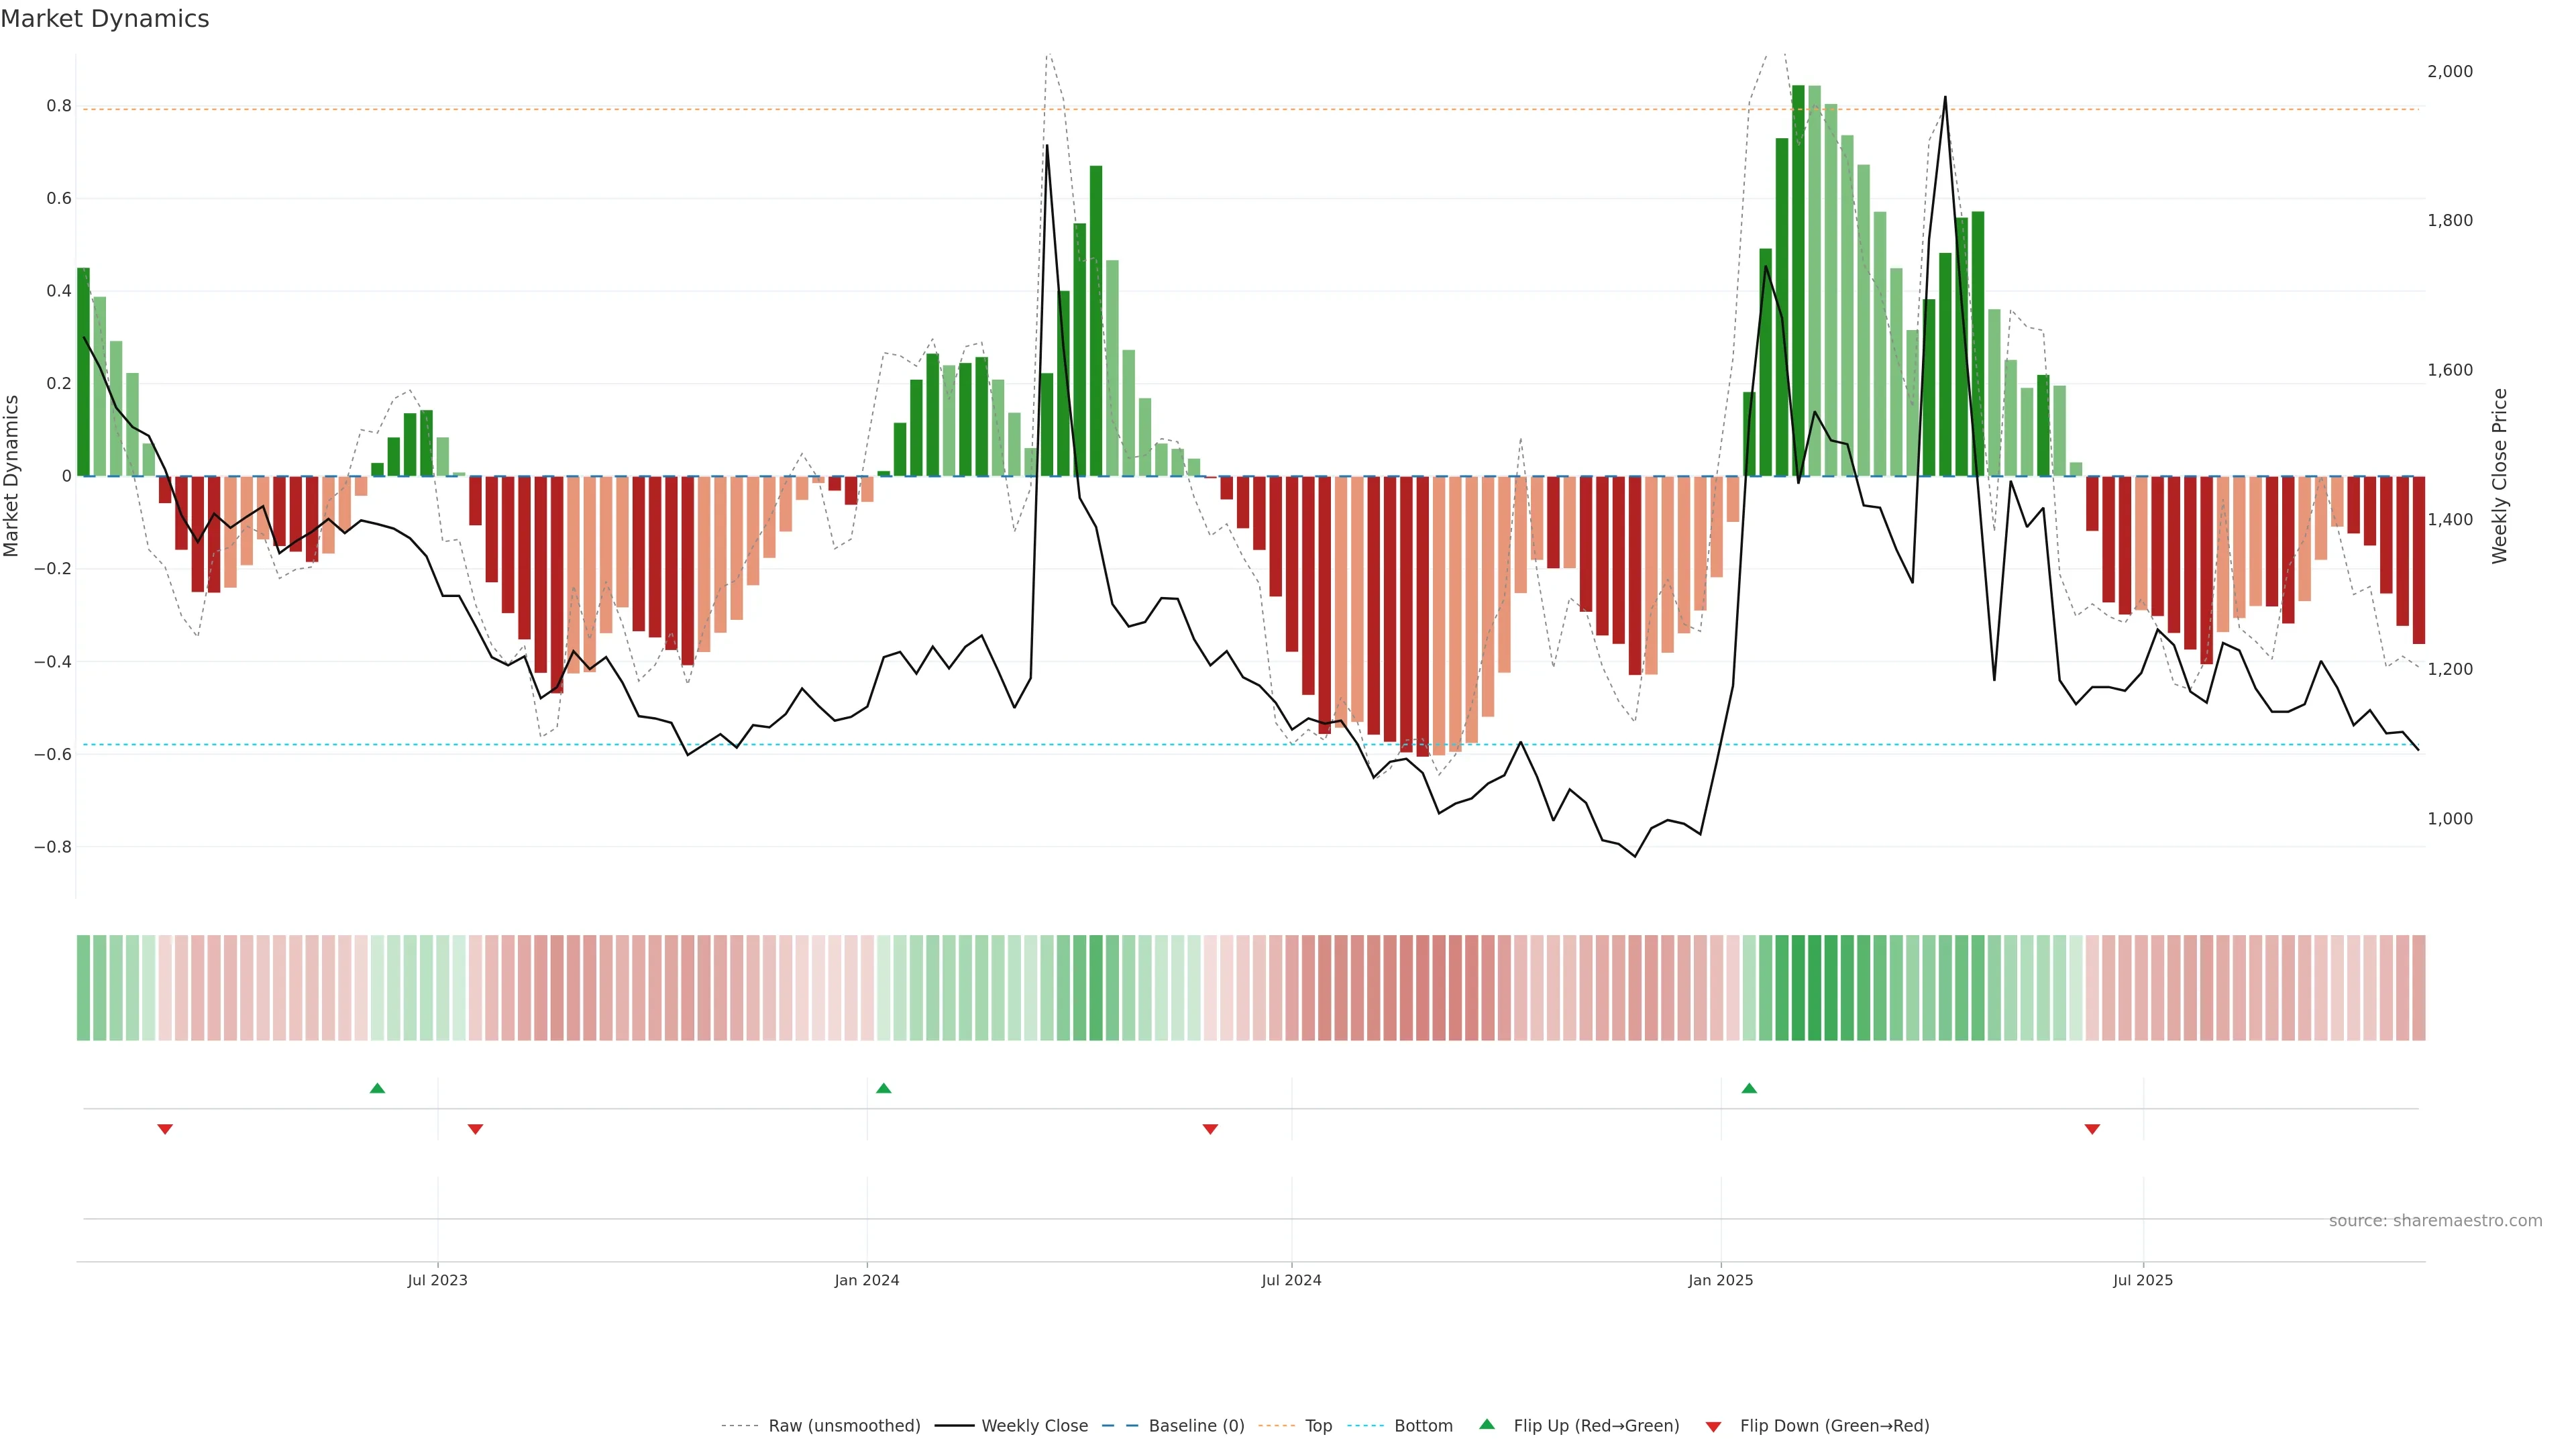Click the Flip Up green triangle legend icon

(x=1487, y=1425)
